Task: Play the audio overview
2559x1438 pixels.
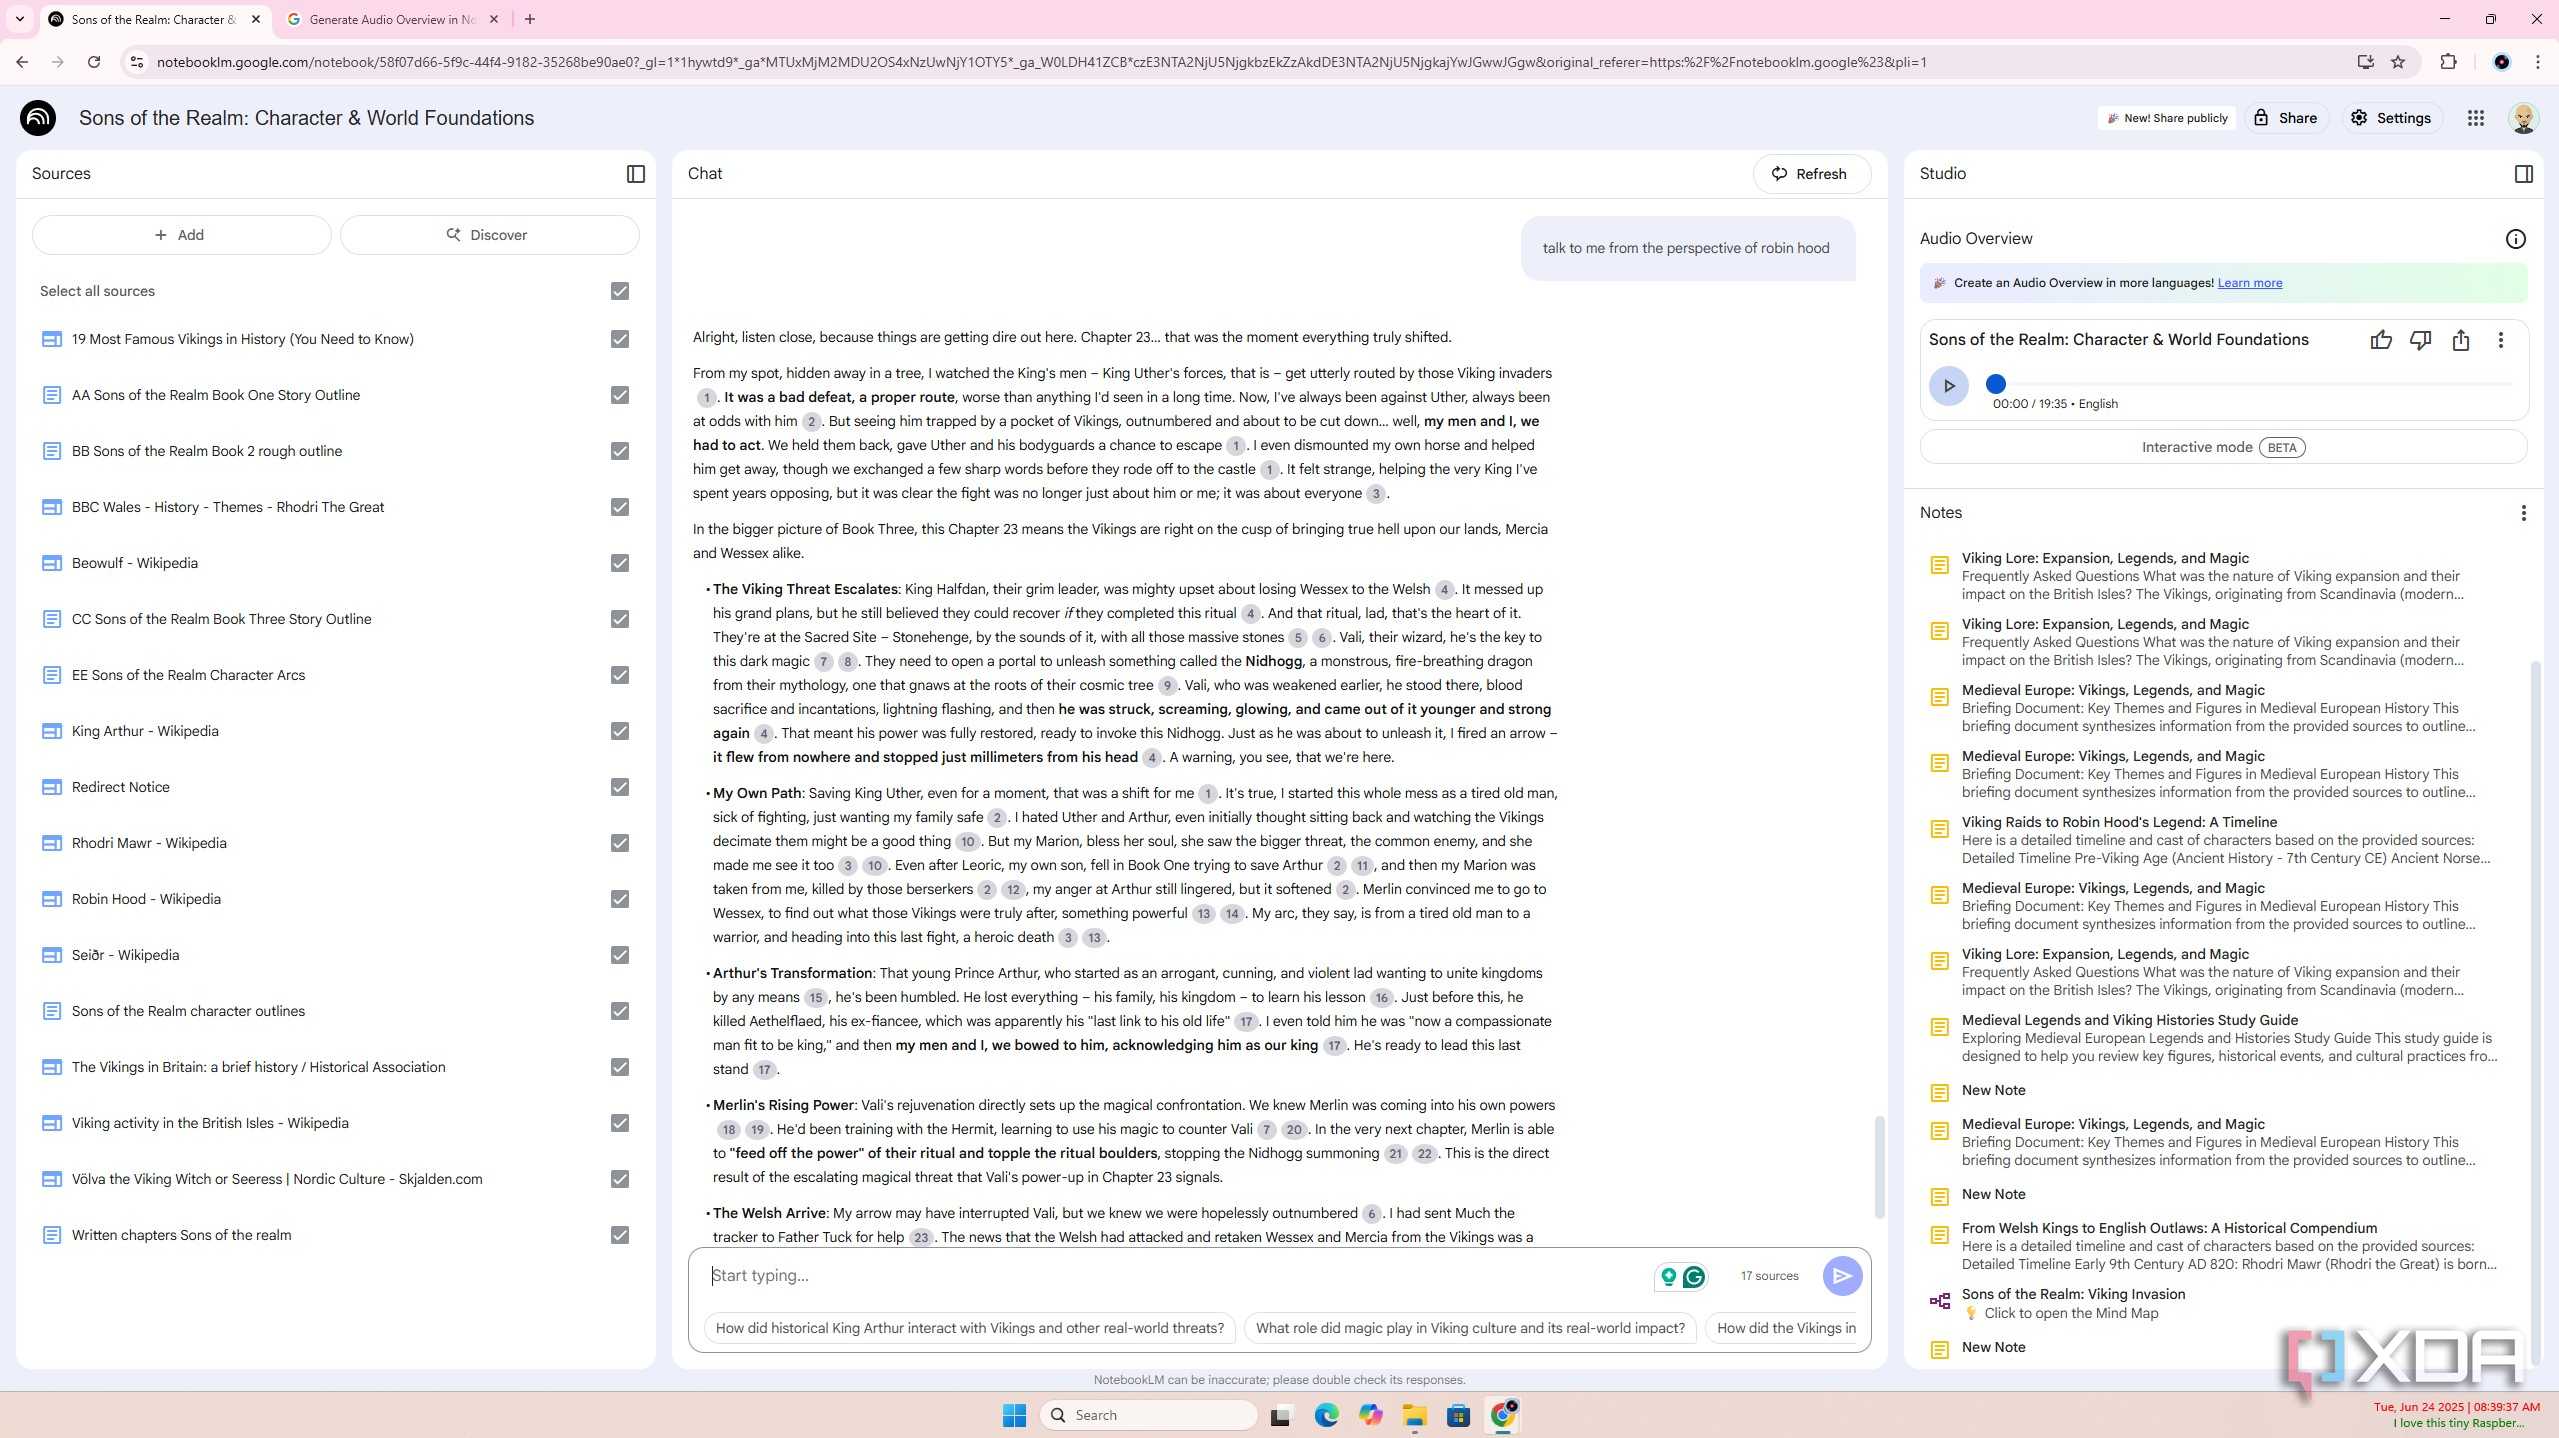Action: [x=1948, y=386]
